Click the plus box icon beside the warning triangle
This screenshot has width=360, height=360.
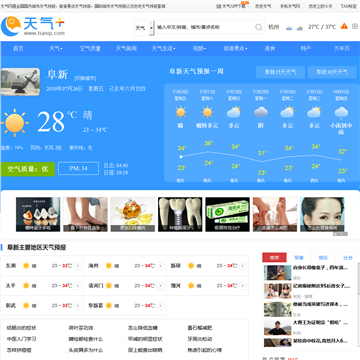[355, 26]
